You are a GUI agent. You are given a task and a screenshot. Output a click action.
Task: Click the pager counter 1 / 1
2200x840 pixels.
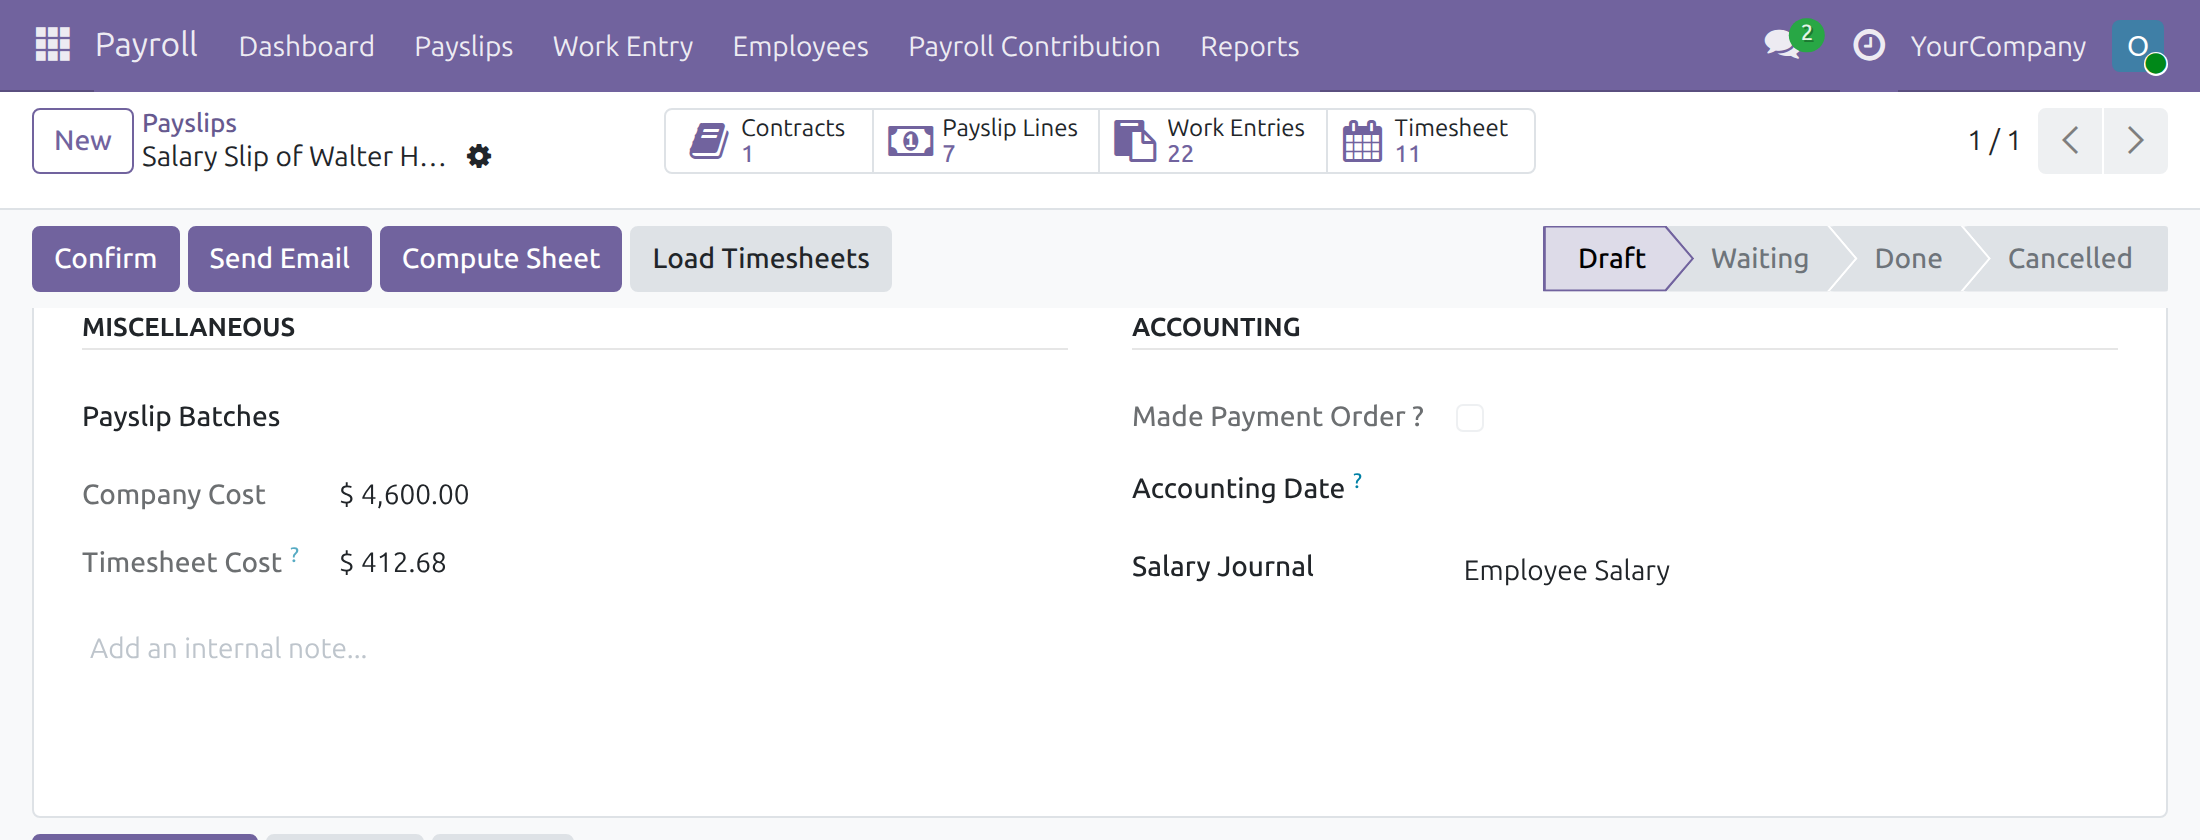point(1994,141)
